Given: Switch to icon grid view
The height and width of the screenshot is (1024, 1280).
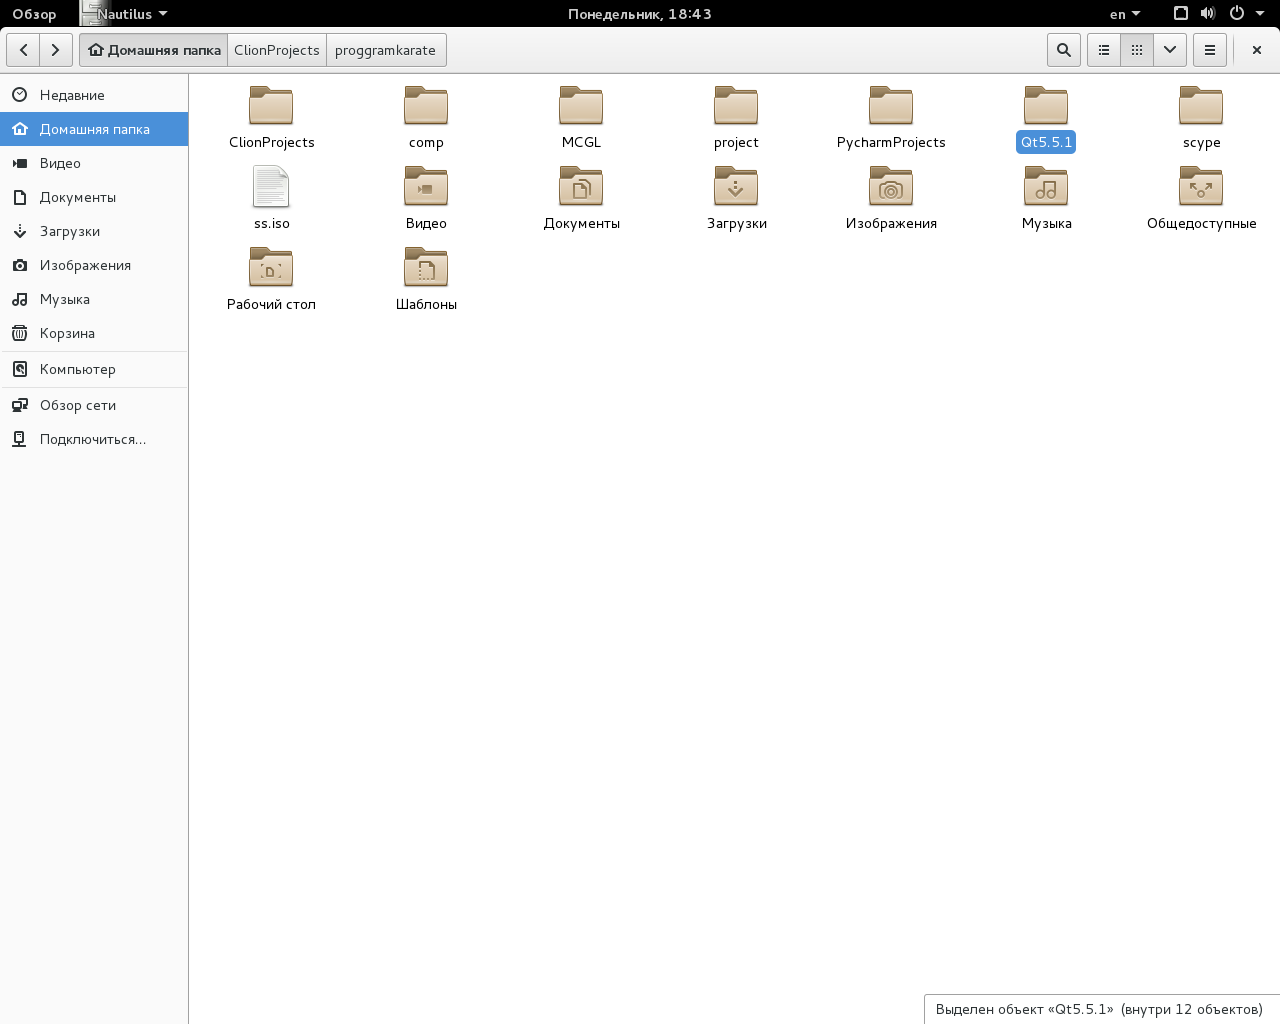Looking at the screenshot, I should point(1137,50).
